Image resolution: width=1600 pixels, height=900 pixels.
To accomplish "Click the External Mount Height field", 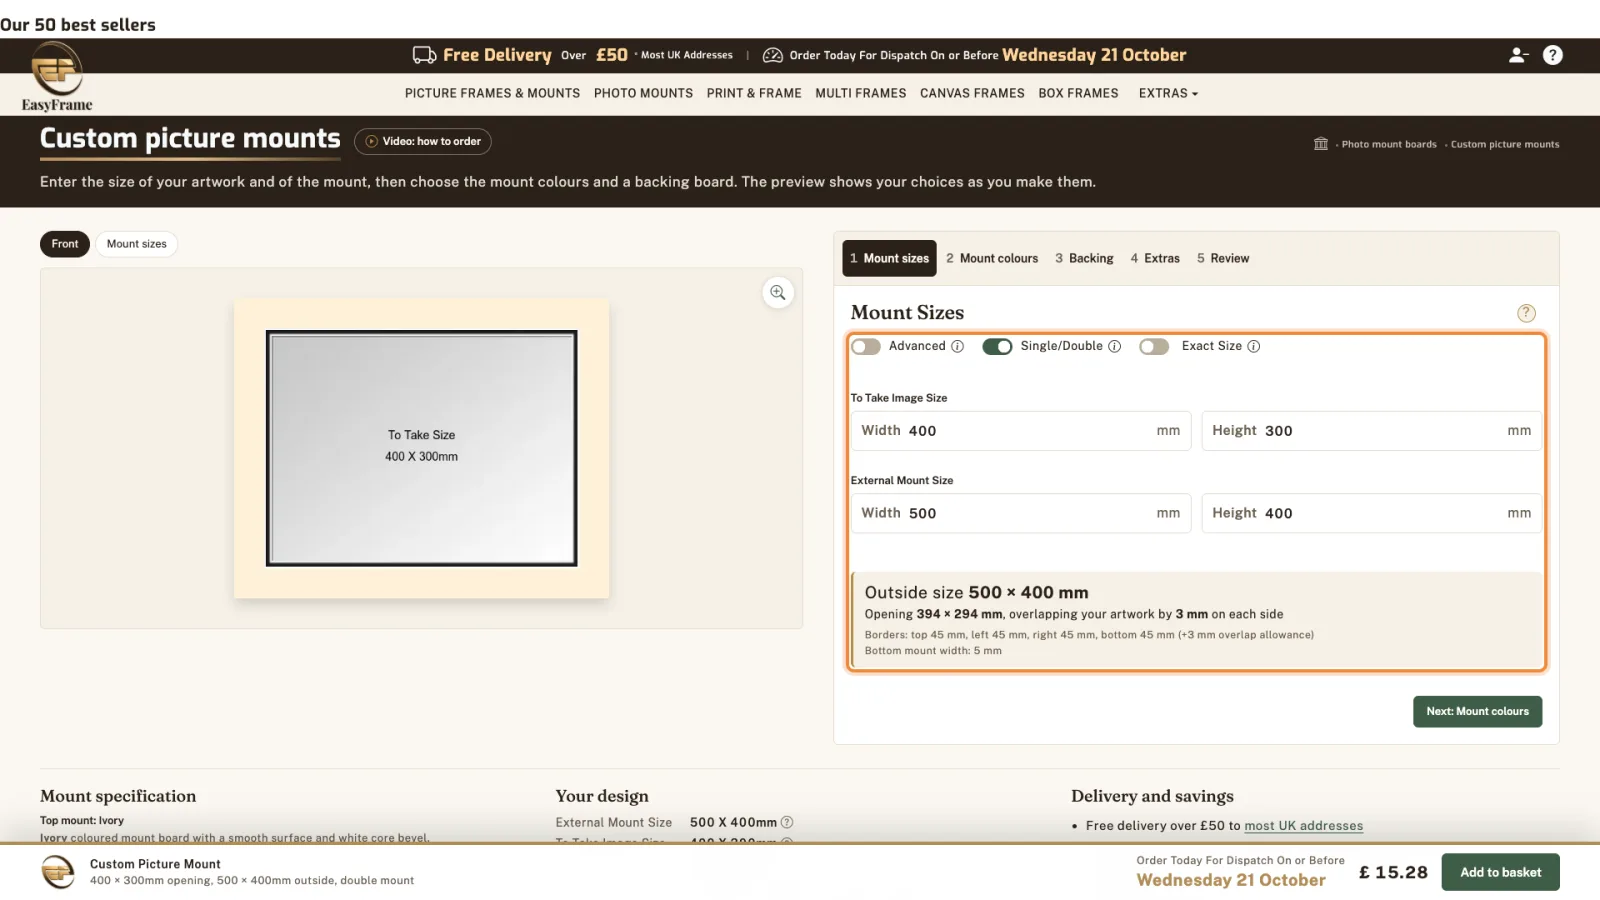I will [1371, 513].
